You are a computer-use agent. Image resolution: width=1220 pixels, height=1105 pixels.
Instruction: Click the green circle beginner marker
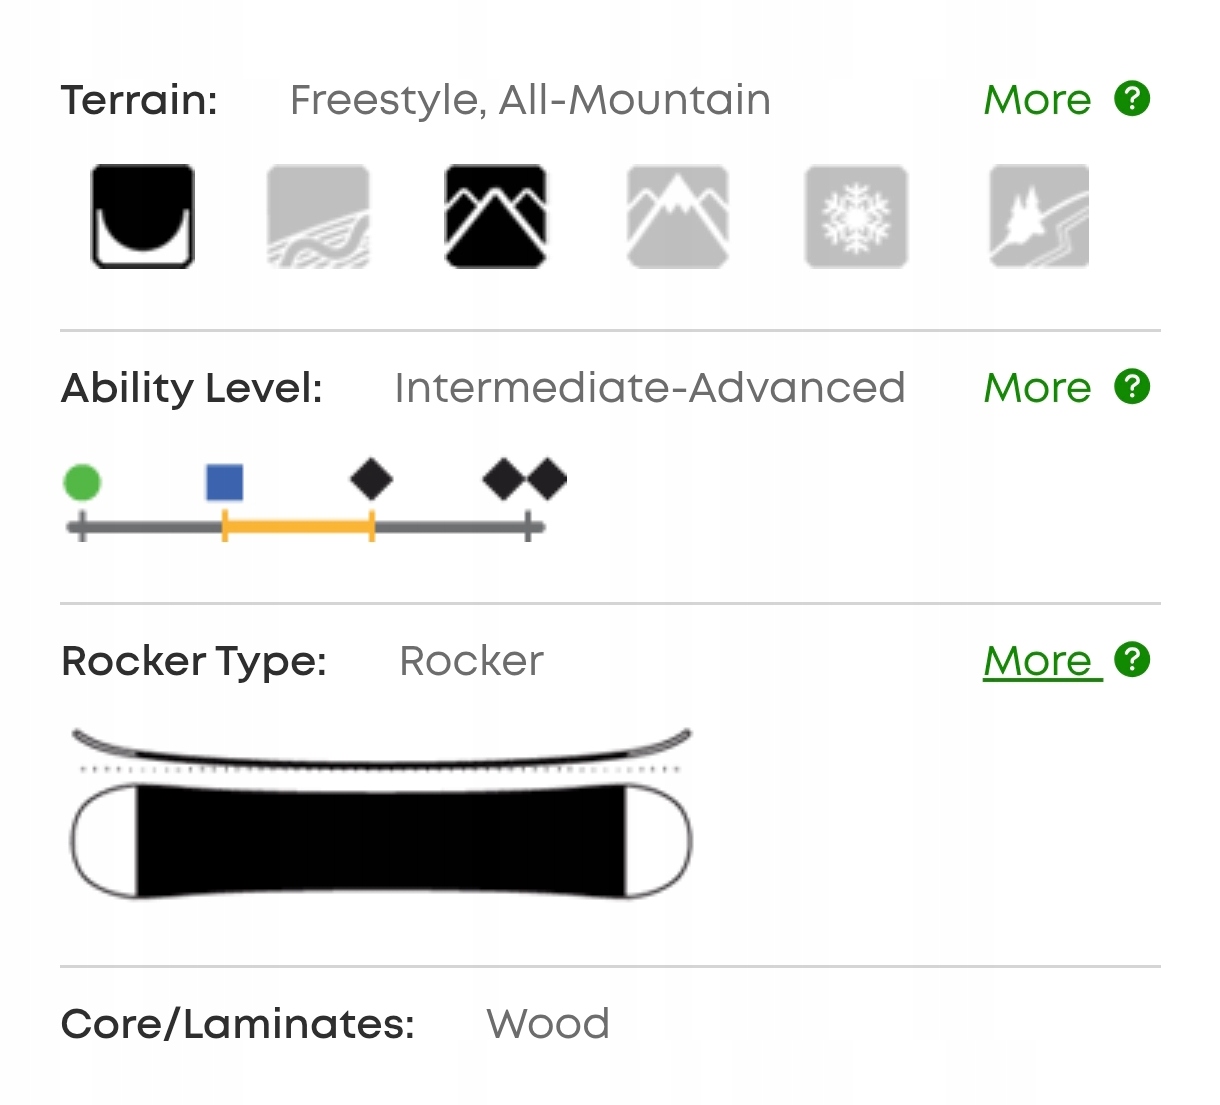click(x=82, y=482)
